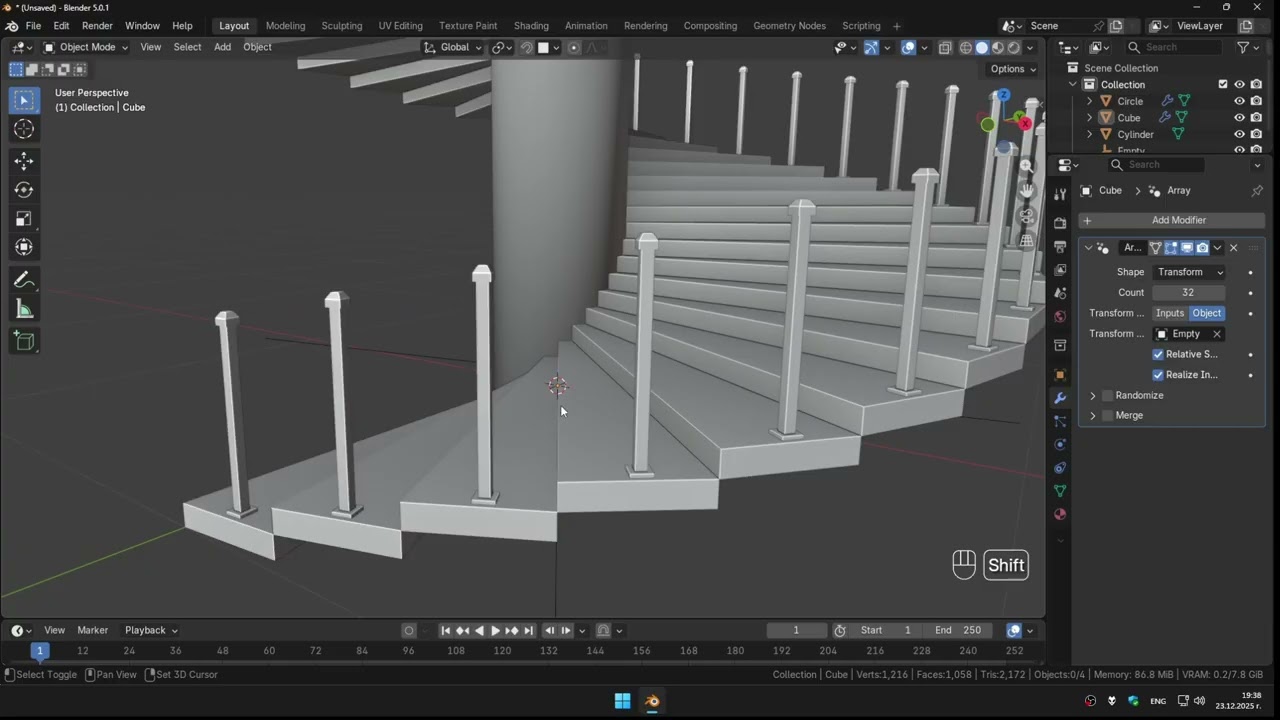Screen dimensions: 1280x720
Task: Select the Cursor tool in viewport toolbar
Action: coord(25,129)
